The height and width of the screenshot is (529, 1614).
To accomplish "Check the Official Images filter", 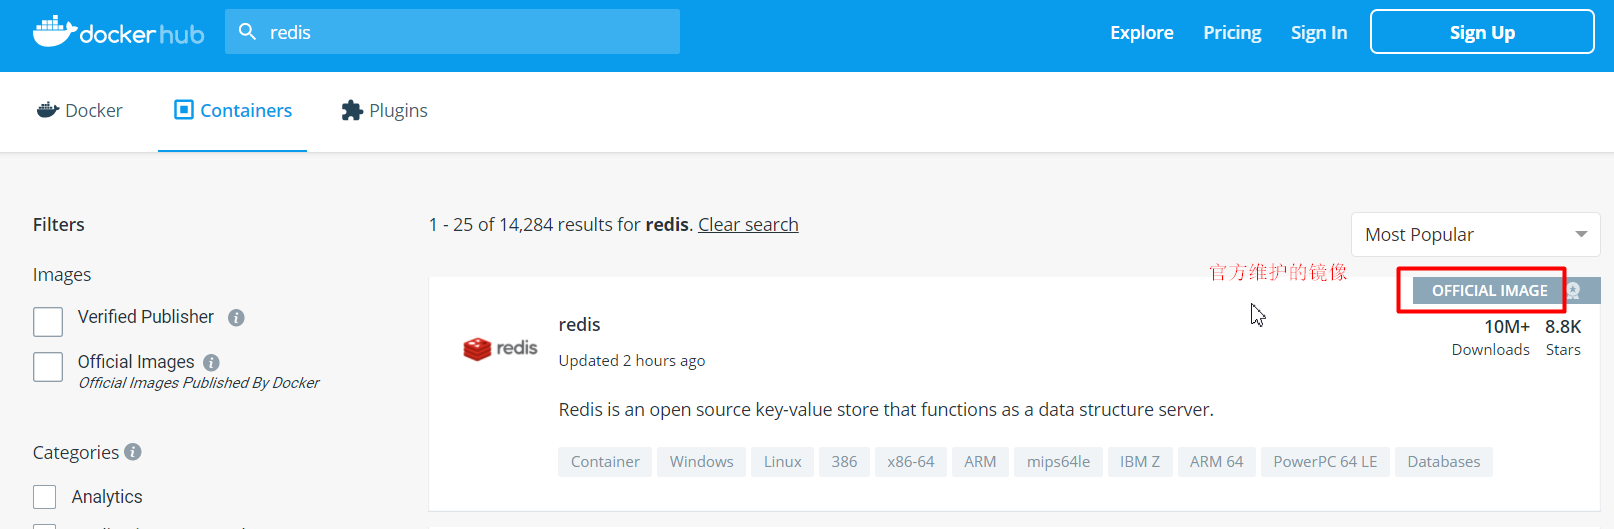I will point(48,367).
